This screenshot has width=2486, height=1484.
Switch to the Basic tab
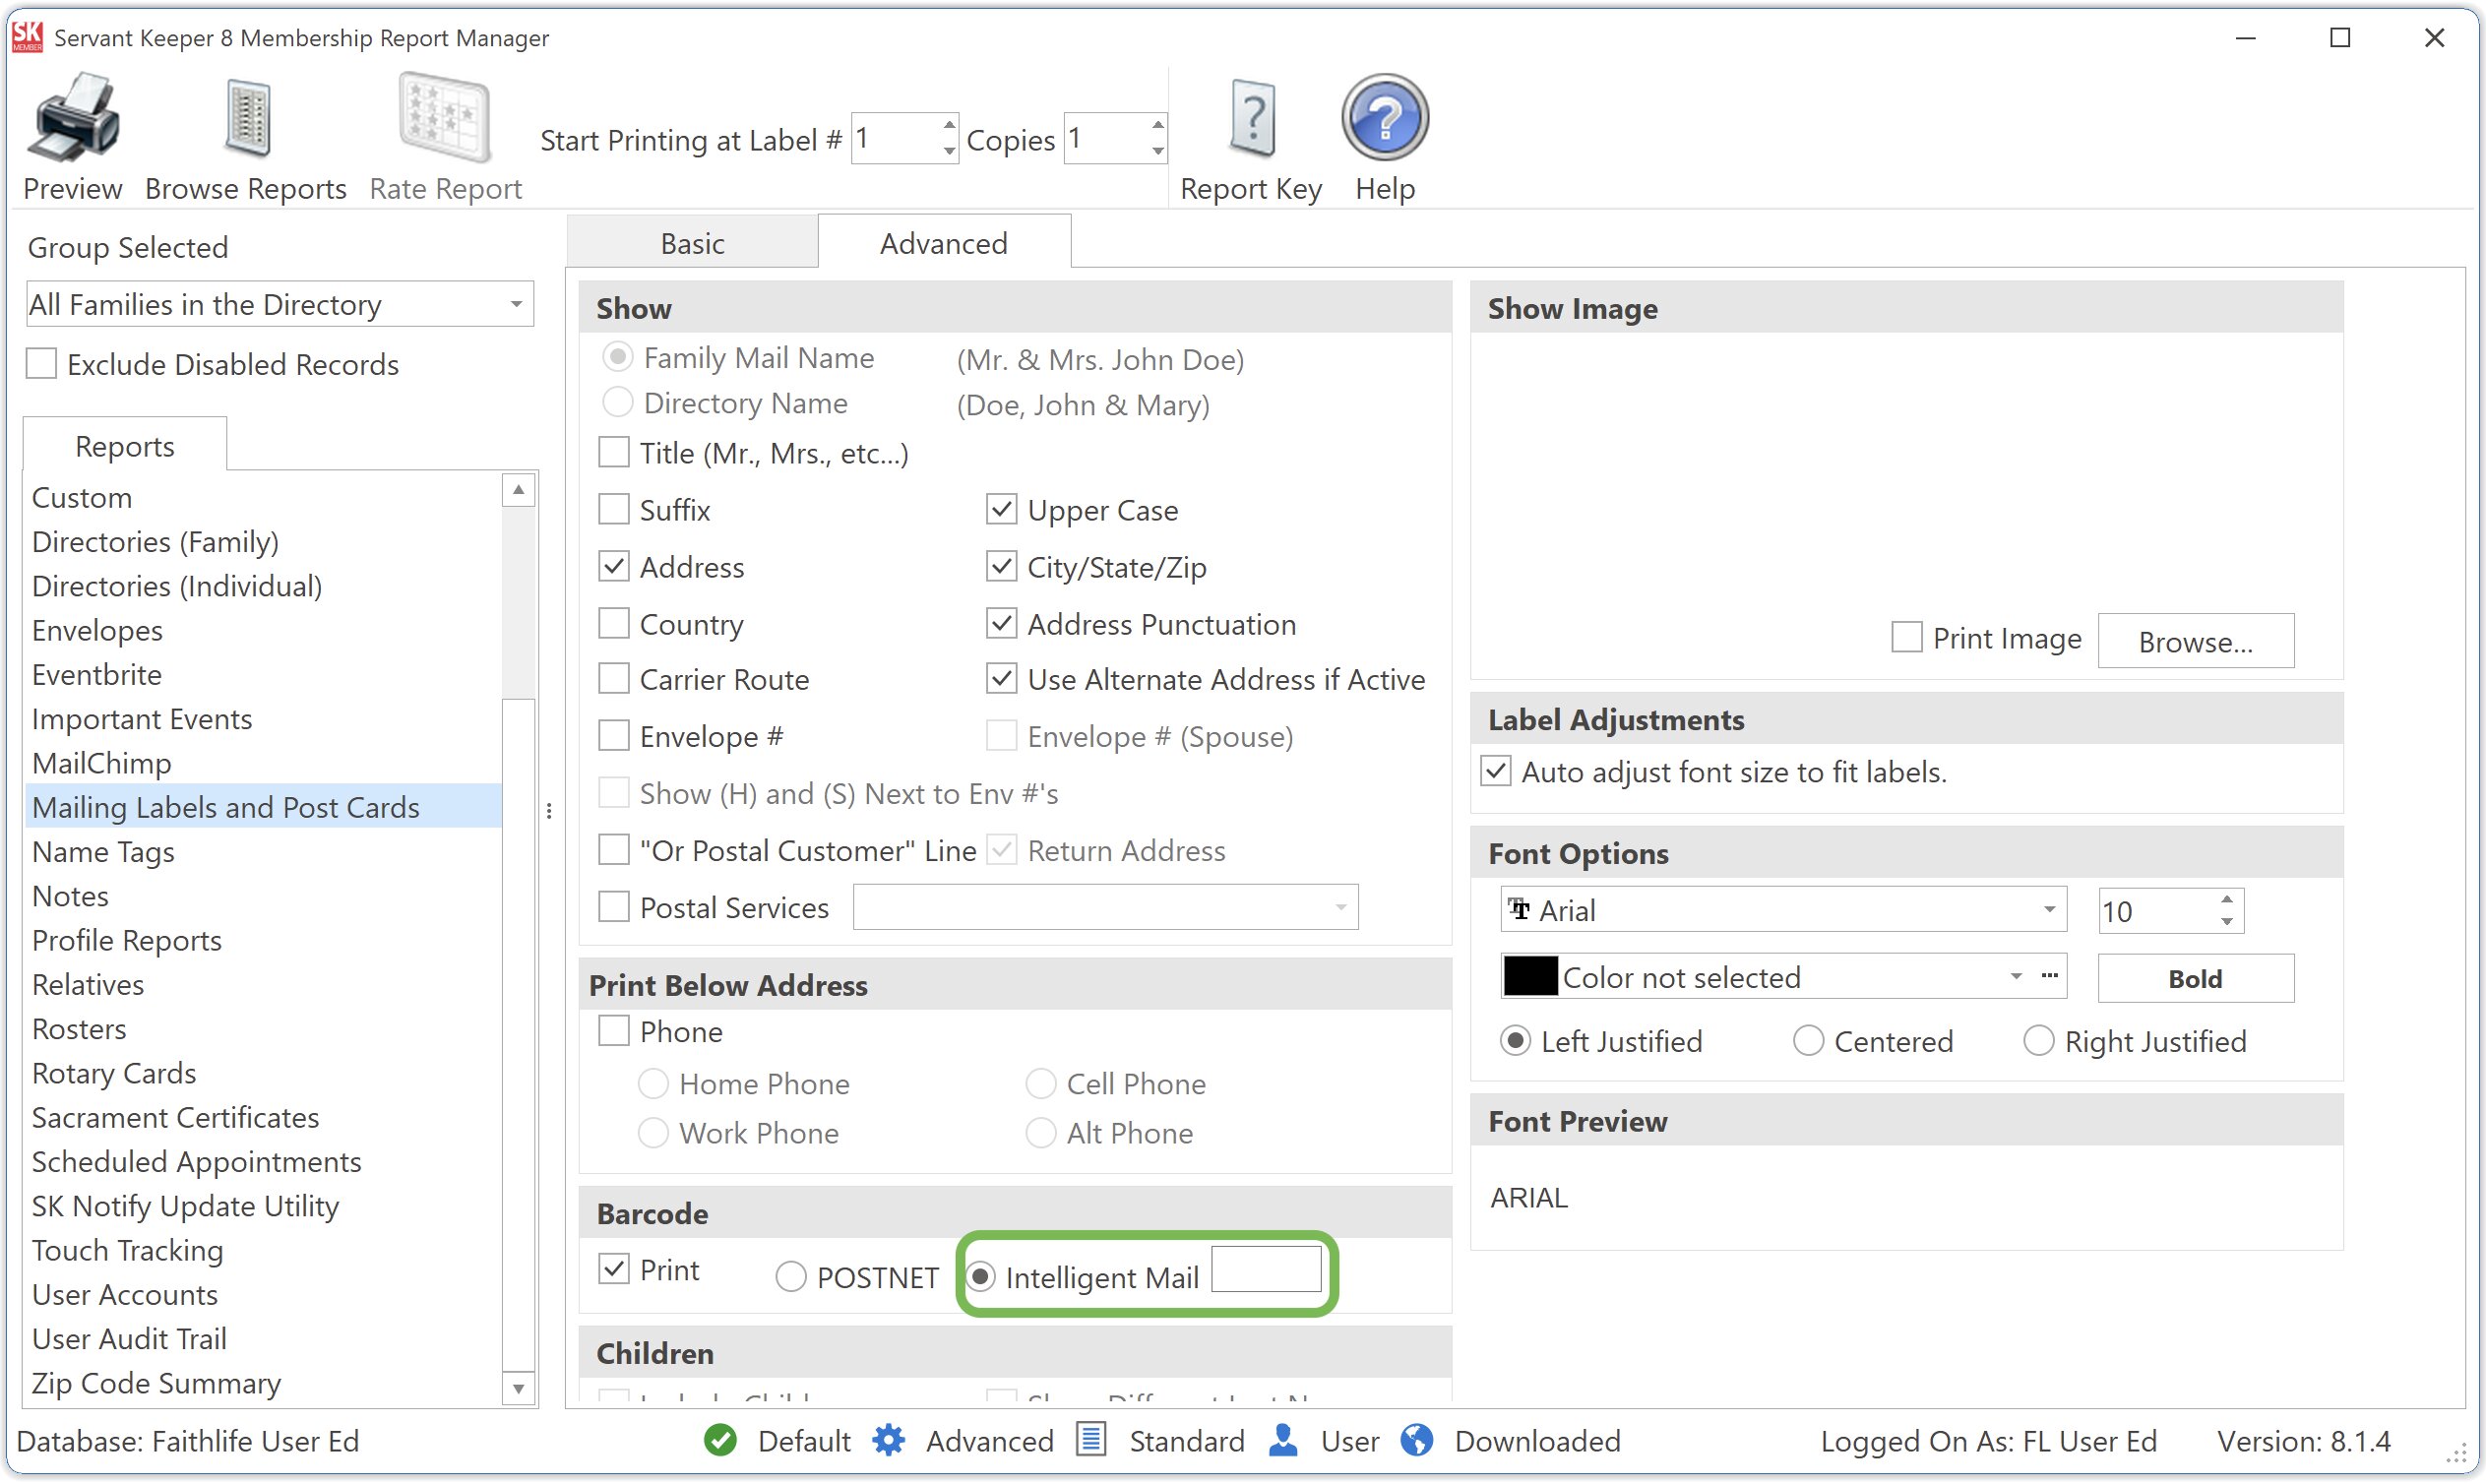[692, 243]
